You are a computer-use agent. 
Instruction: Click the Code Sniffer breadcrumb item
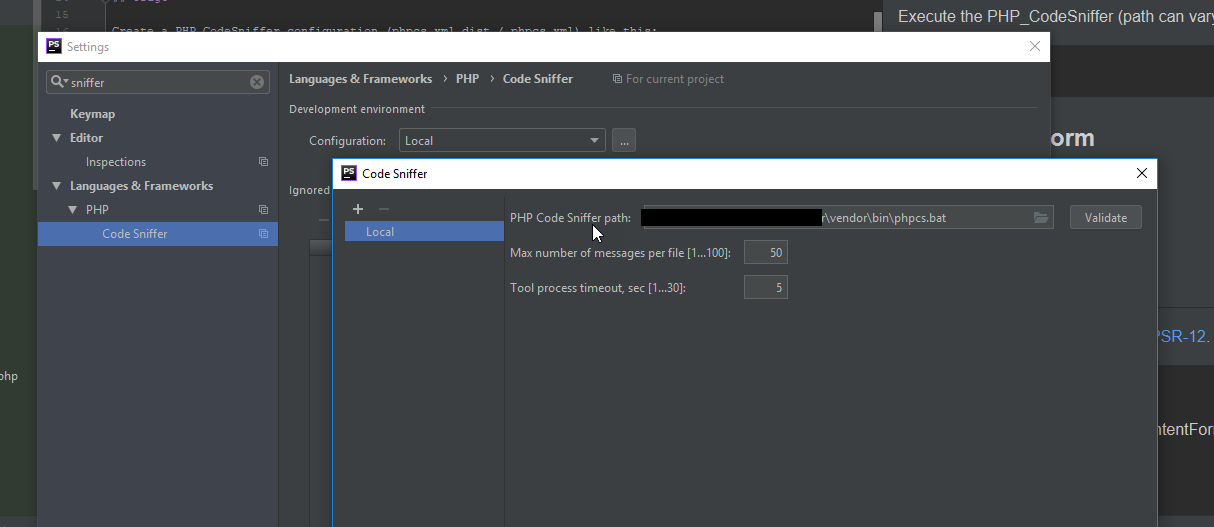[x=538, y=79]
